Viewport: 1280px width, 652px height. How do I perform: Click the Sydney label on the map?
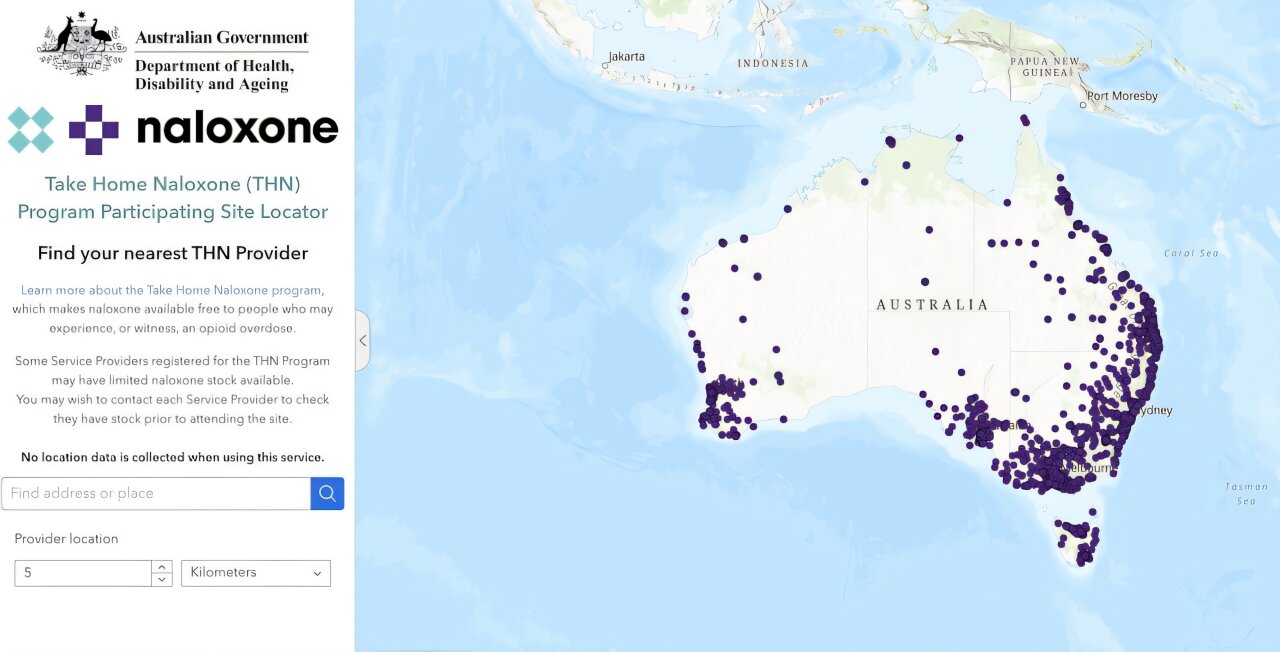click(x=1155, y=410)
